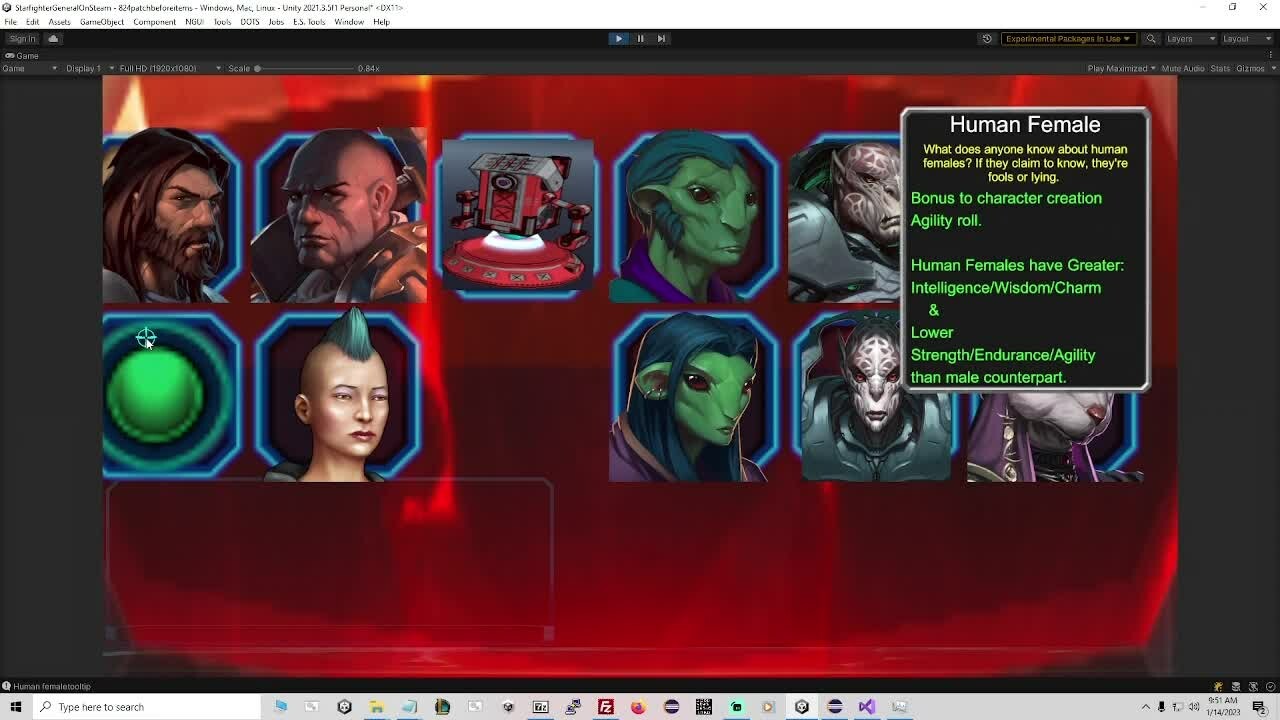Click Experimental Packages In Use button
Image resolution: width=1280 pixels, height=720 pixels.
tap(1067, 39)
